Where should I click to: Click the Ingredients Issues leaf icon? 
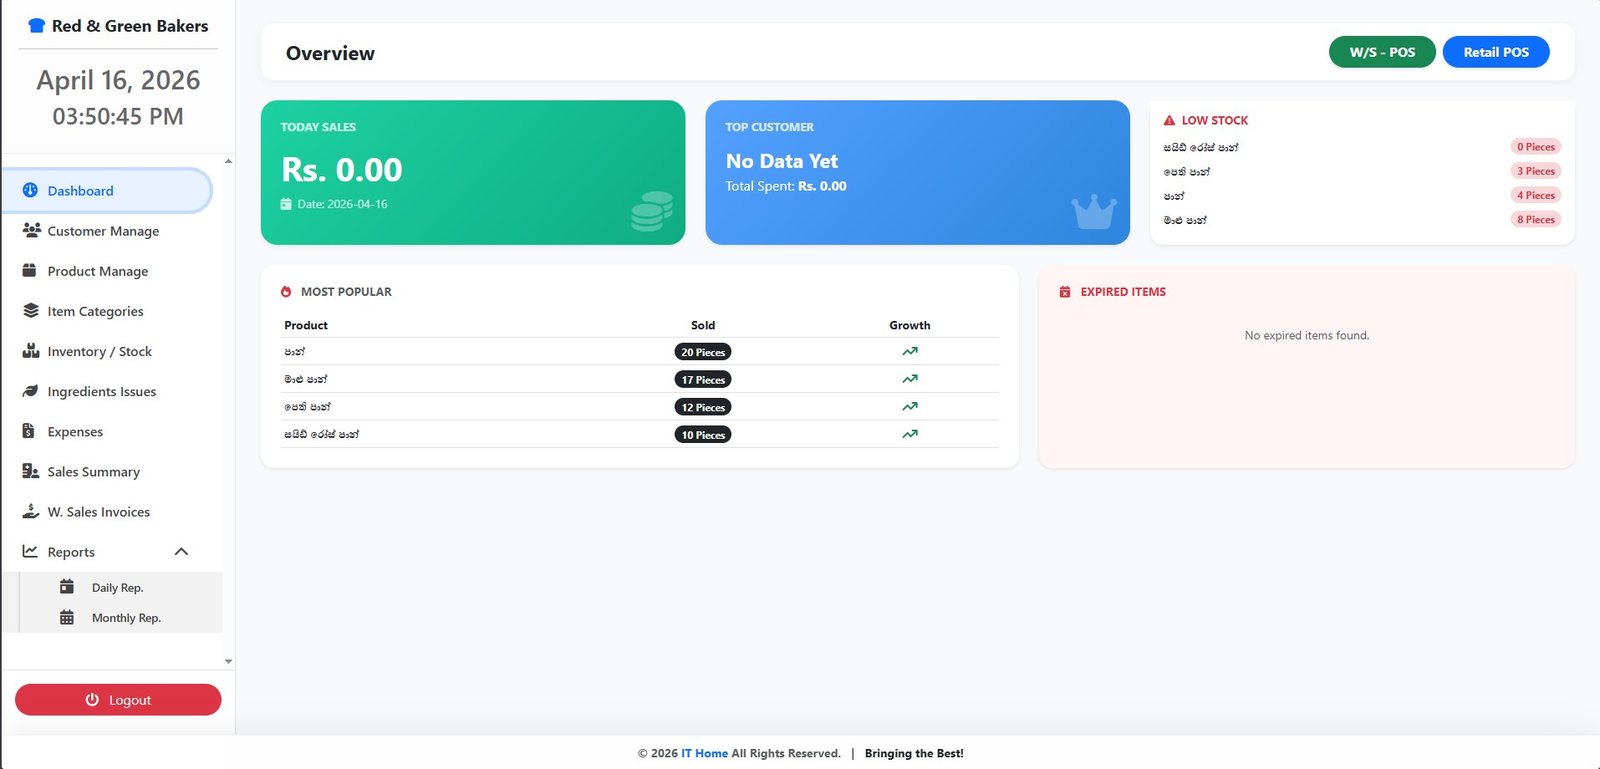[30, 391]
